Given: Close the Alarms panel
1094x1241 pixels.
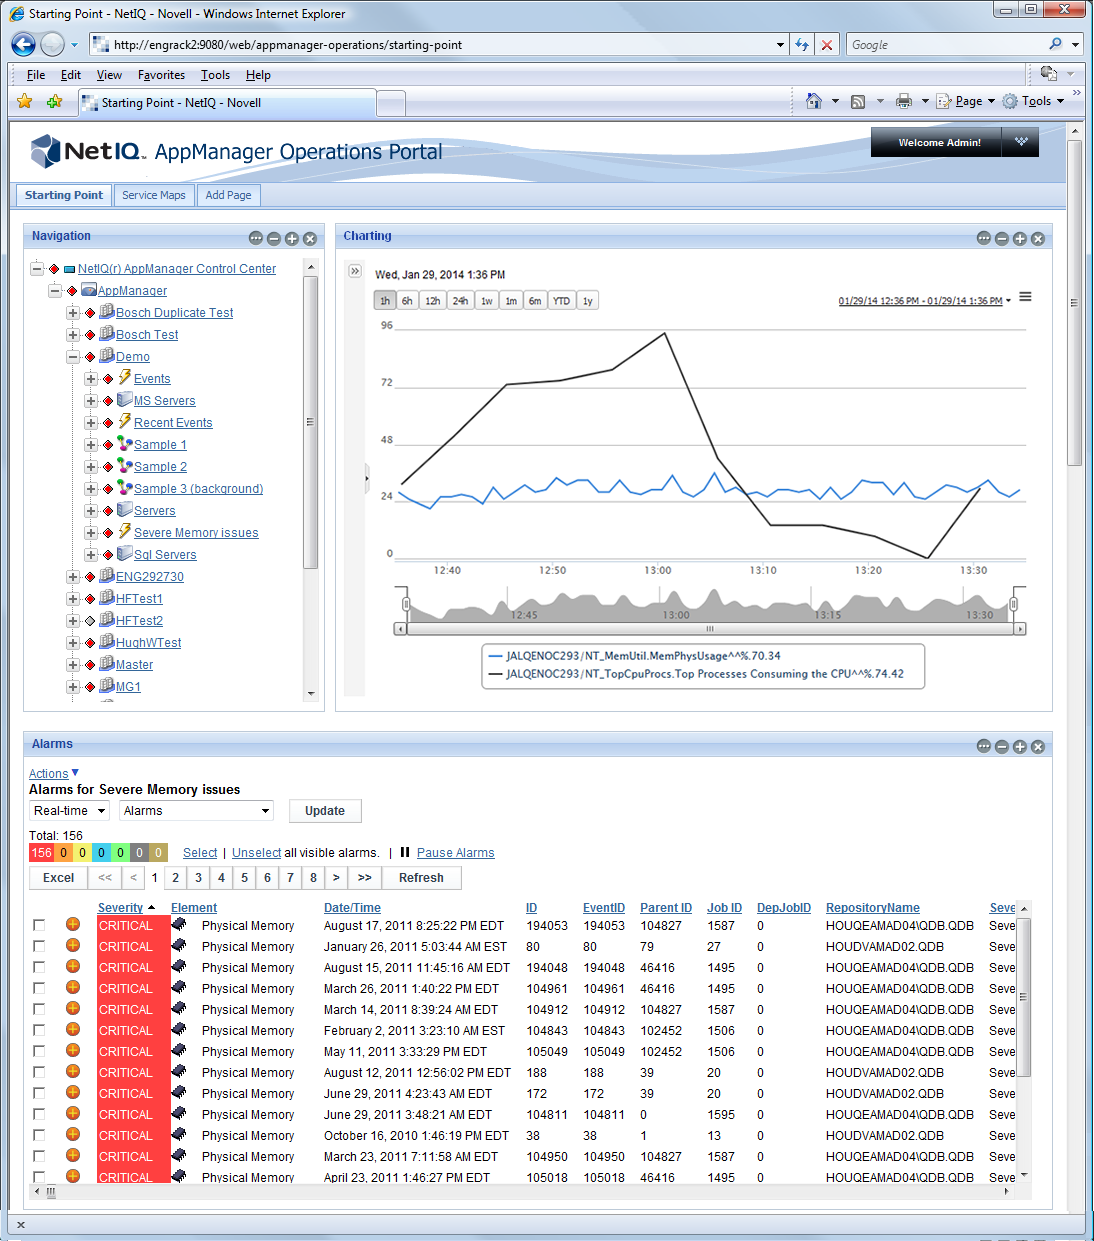Looking at the screenshot, I should pyautogui.click(x=1038, y=746).
